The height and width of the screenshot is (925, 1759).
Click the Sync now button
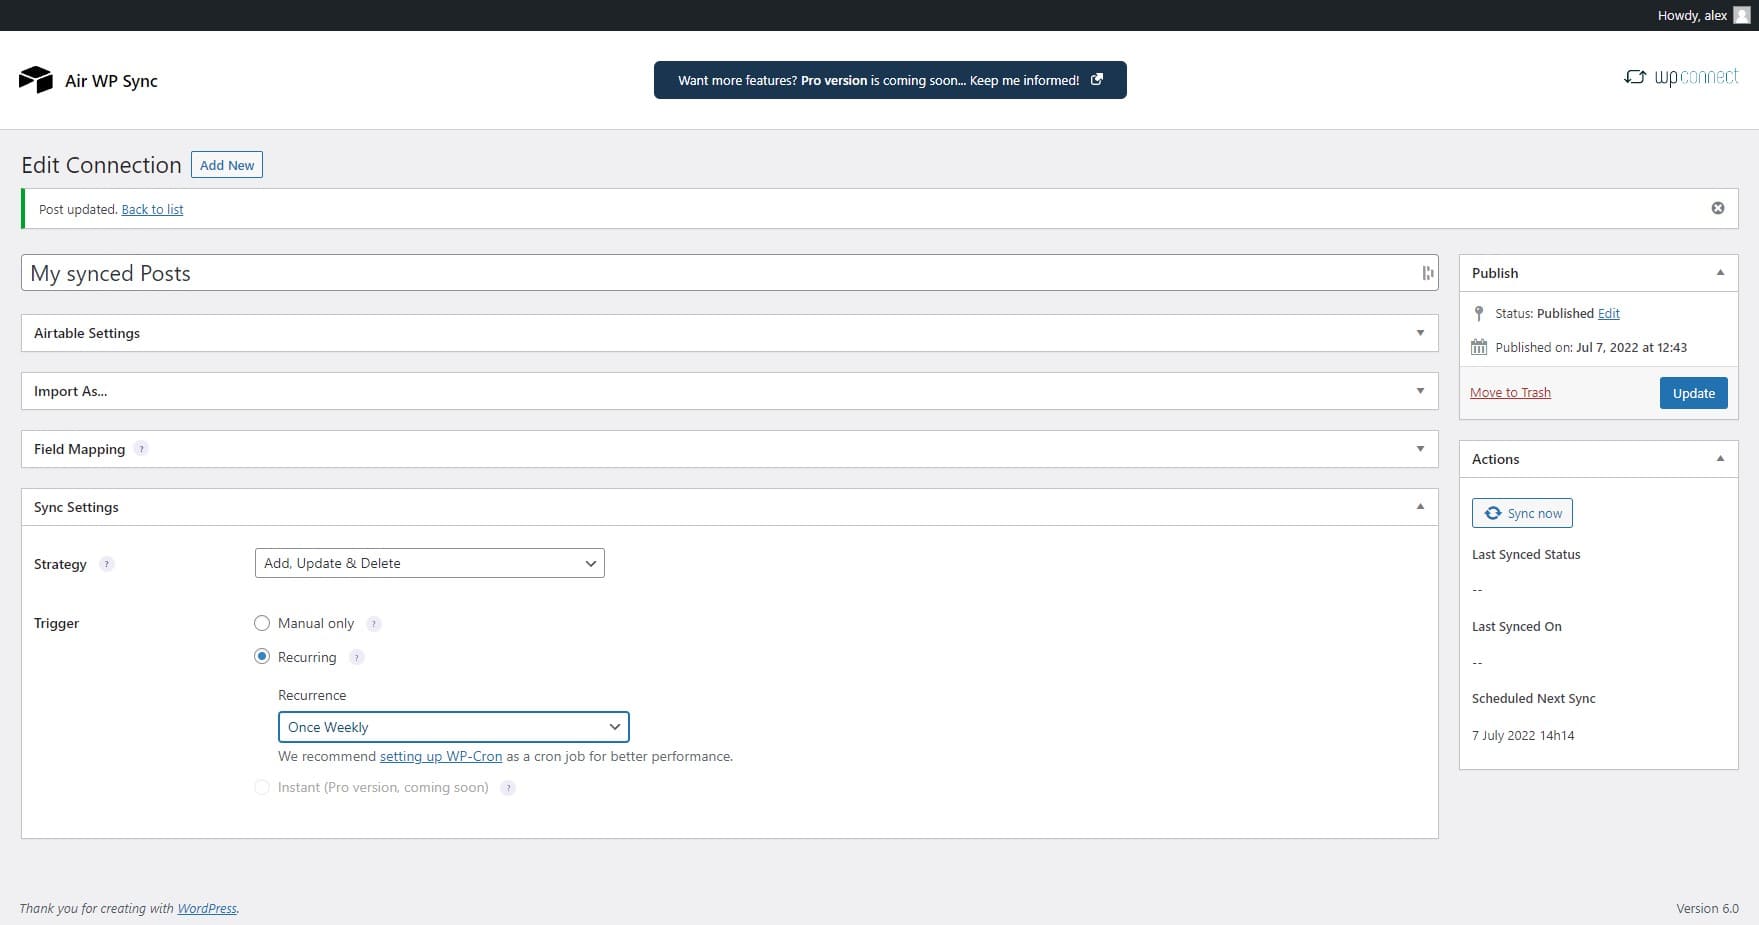pyautogui.click(x=1522, y=513)
